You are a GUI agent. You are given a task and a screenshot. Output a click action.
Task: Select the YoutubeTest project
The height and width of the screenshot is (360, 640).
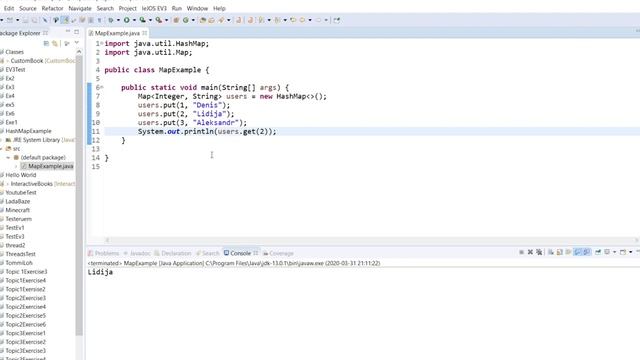(x=21, y=193)
